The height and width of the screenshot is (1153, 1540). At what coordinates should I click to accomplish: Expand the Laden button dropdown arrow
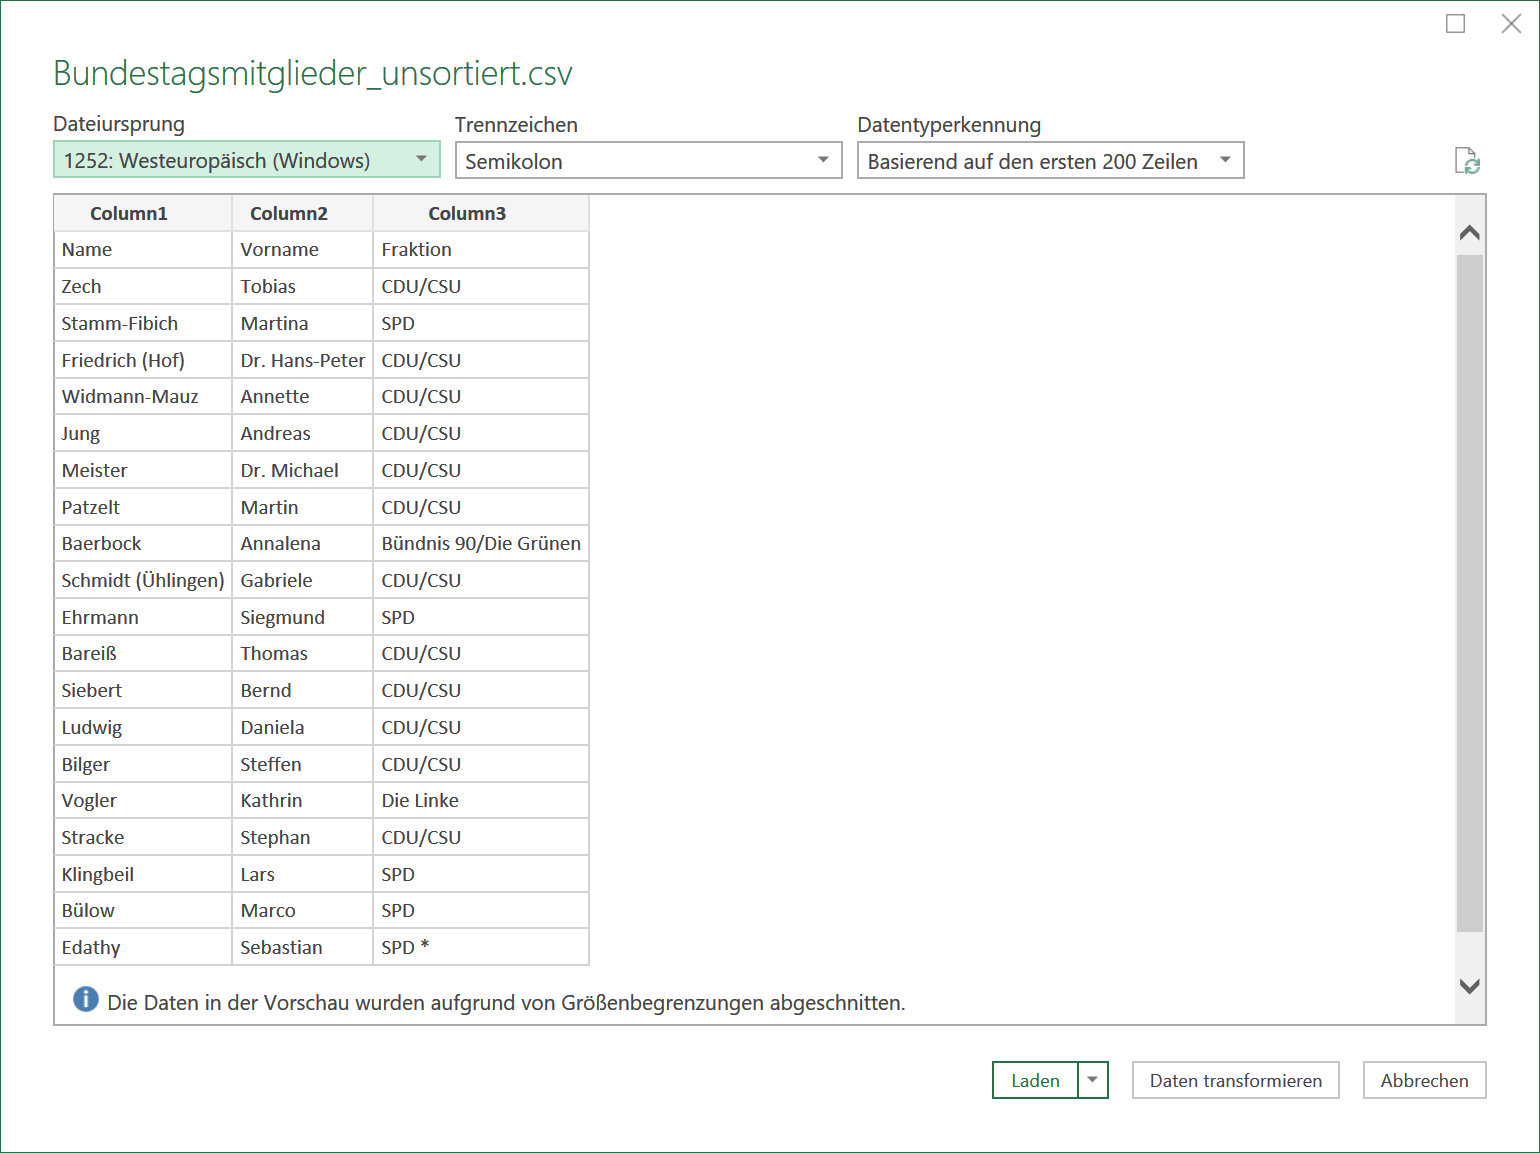click(x=1093, y=1080)
